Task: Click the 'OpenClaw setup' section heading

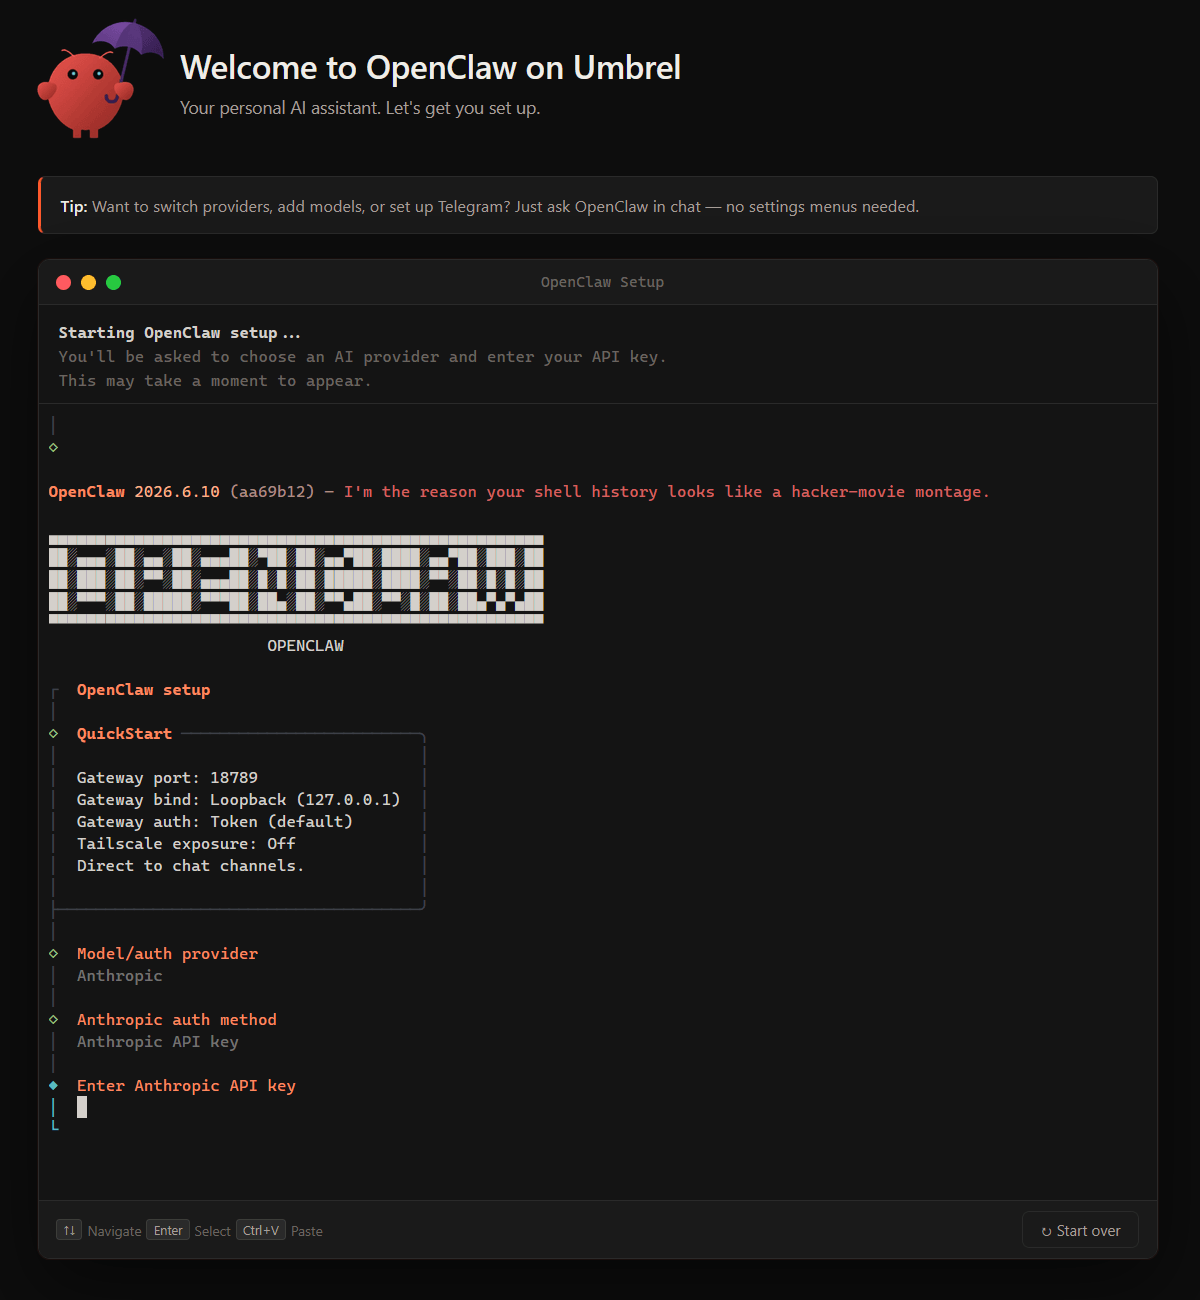Action: [143, 690]
